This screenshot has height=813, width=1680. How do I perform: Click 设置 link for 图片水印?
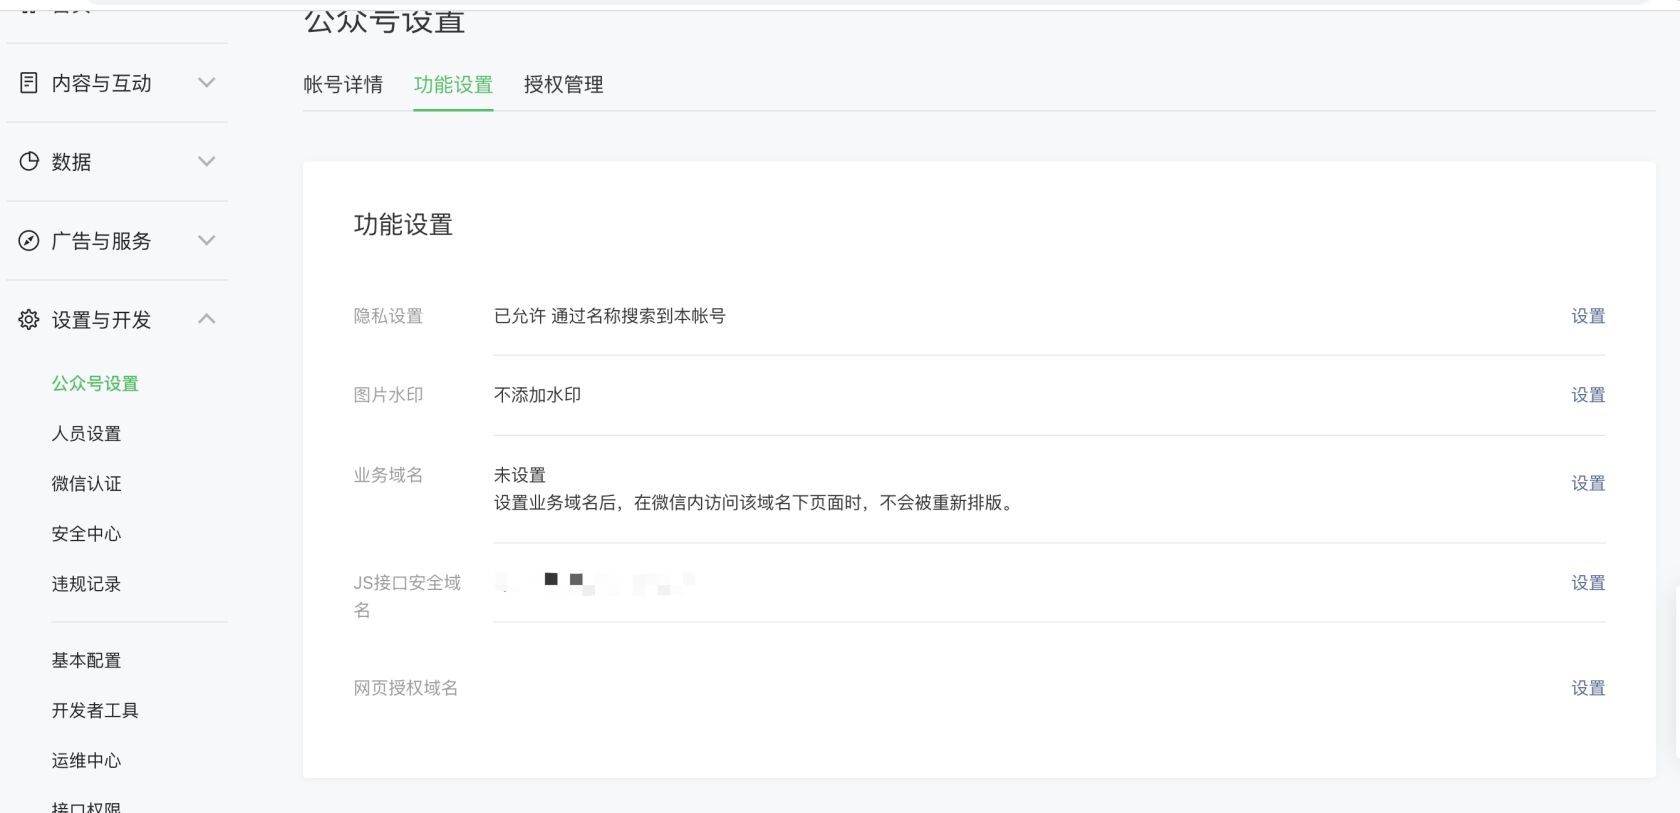[x=1588, y=395]
